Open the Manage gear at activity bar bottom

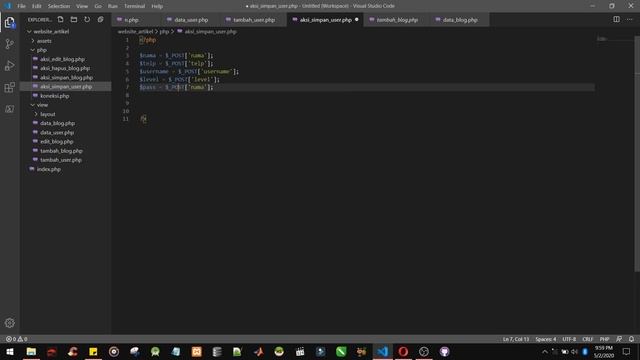tap(9, 323)
